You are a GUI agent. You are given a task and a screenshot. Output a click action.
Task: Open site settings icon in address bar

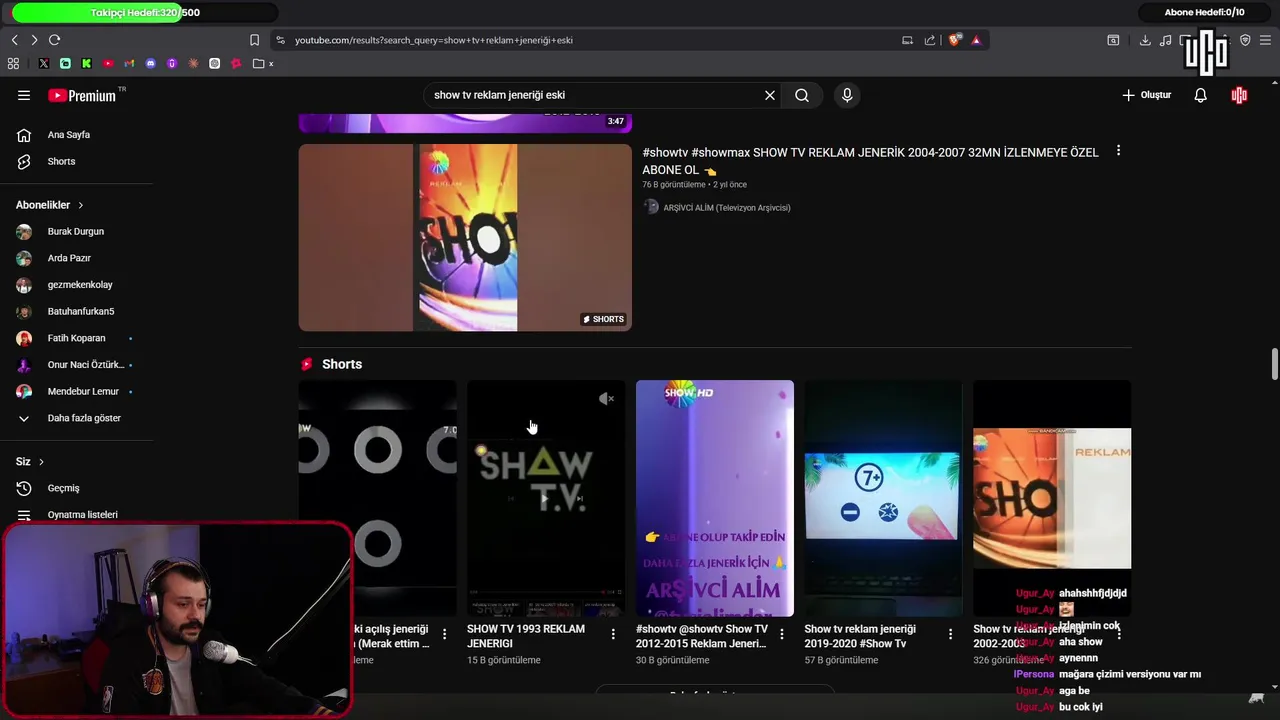click(281, 40)
